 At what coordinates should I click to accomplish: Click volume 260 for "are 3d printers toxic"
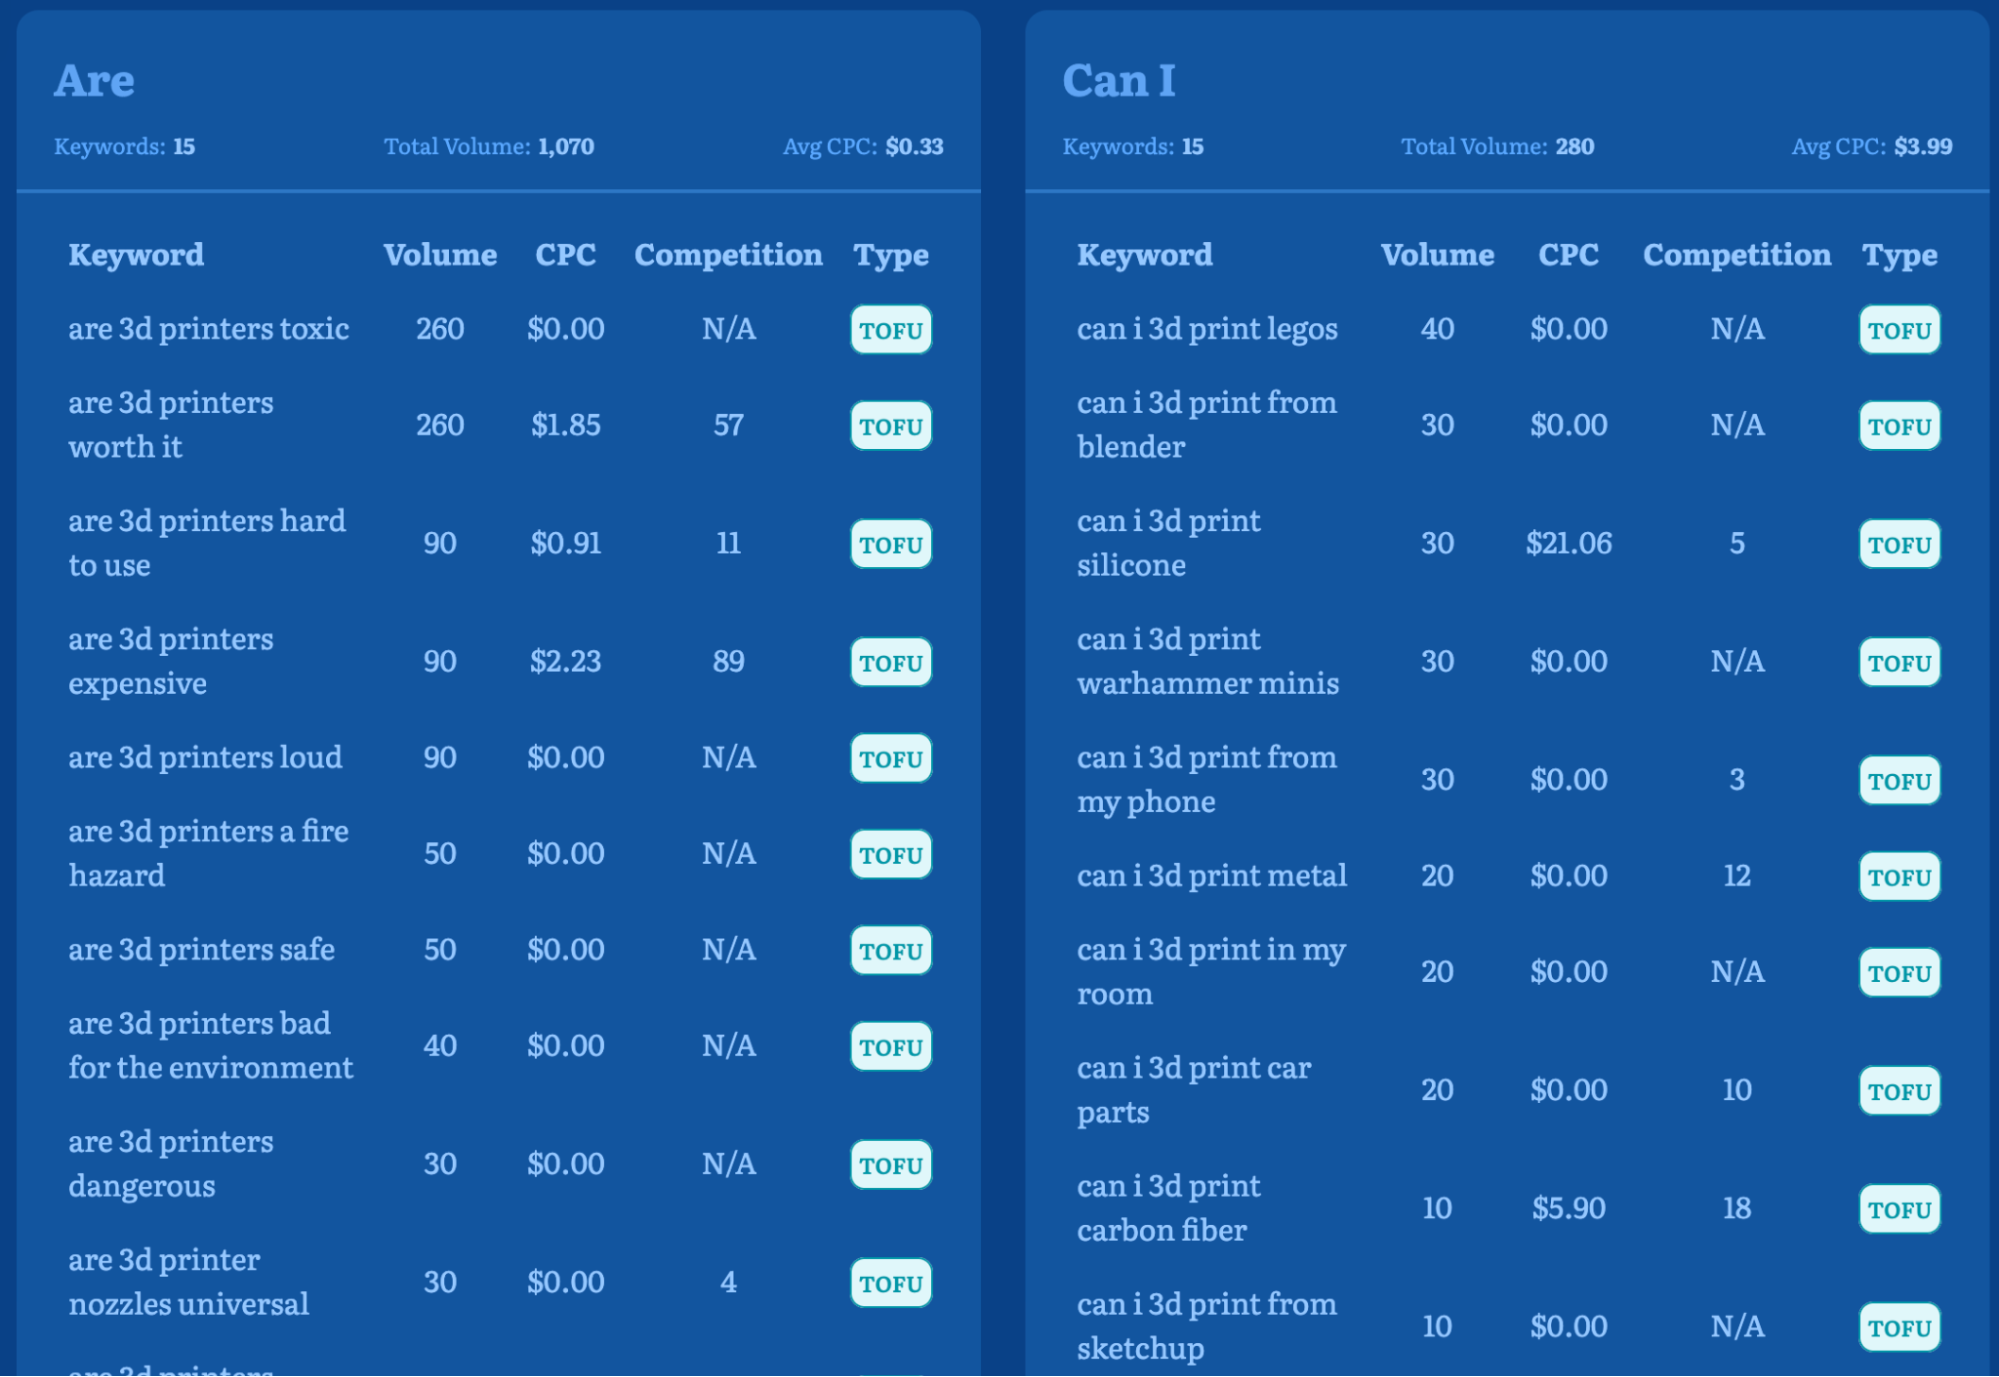coord(440,328)
